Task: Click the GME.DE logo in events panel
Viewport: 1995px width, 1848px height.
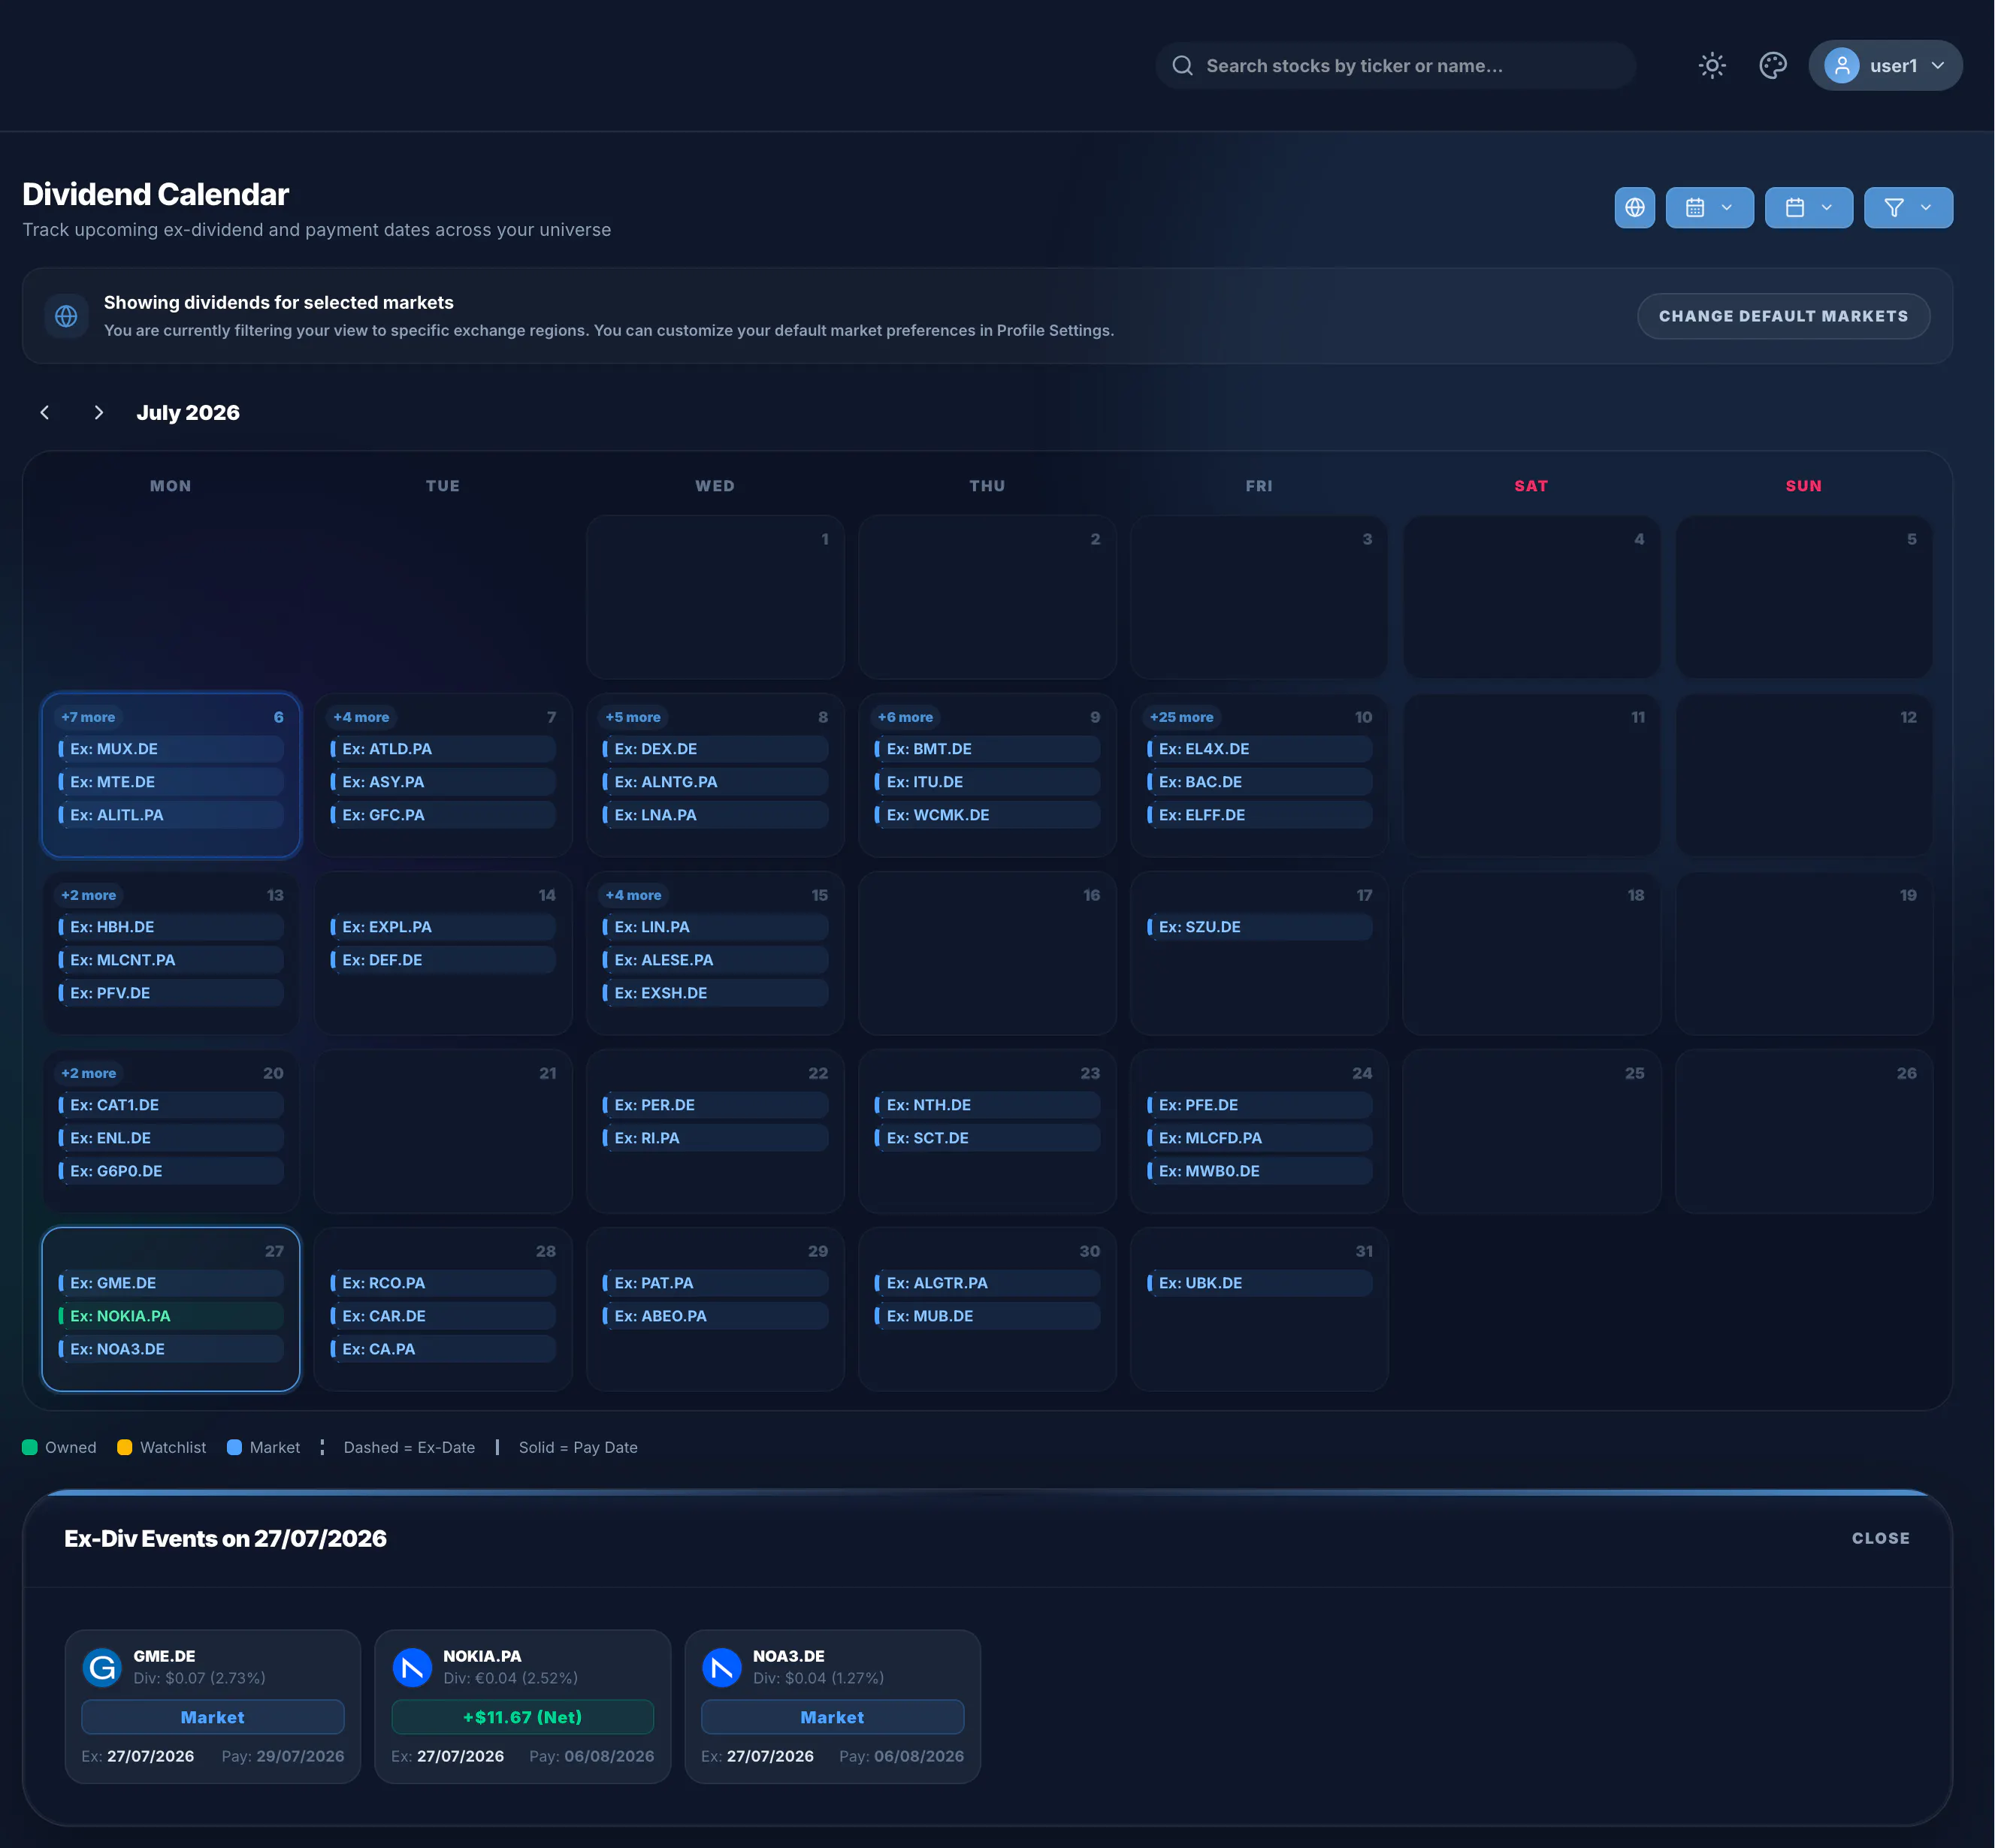Action: pyautogui.click(x=102, y=1667)
